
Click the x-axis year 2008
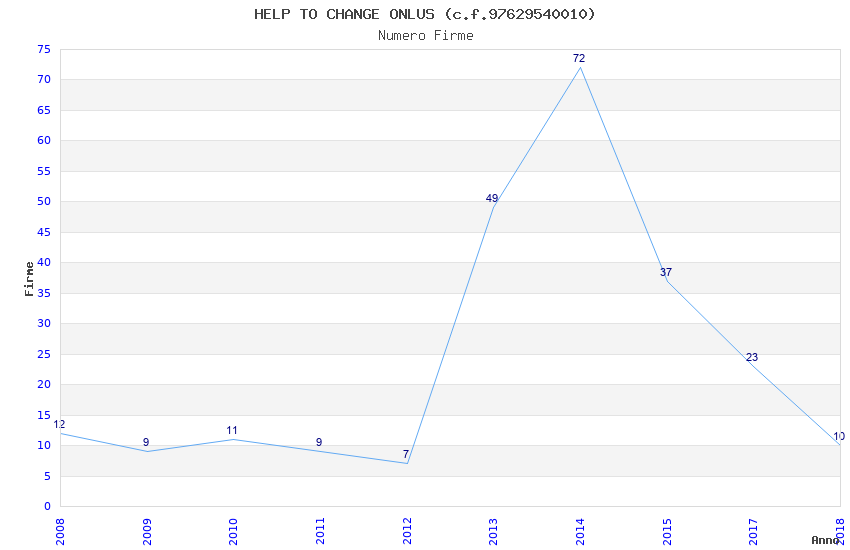[x=60, y=532]
